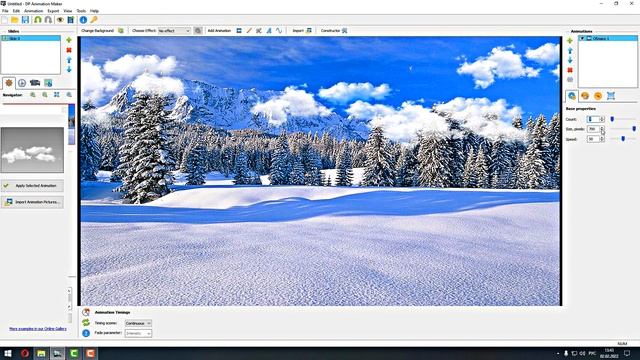Screen dimensions: 640x360
Task: Save the project using the floppy disk icon
Action: (x=25, y=20)
